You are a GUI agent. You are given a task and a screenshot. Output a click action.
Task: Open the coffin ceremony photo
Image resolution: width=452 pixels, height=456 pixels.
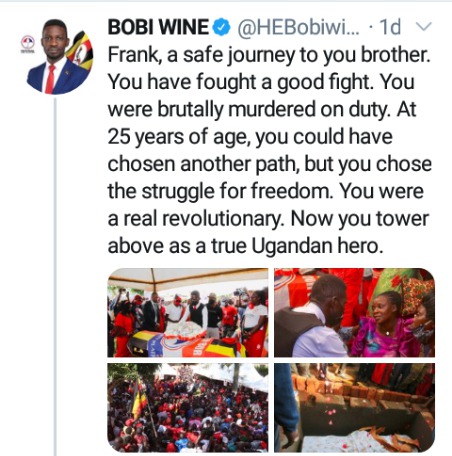(188, 313)
